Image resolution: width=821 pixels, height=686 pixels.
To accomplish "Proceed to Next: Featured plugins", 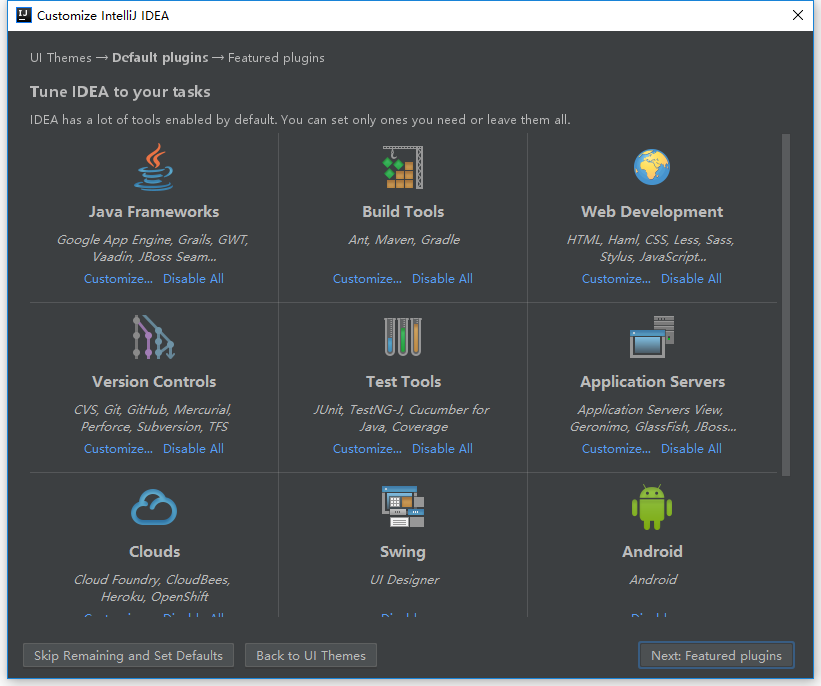I will [x=716, y=656].
